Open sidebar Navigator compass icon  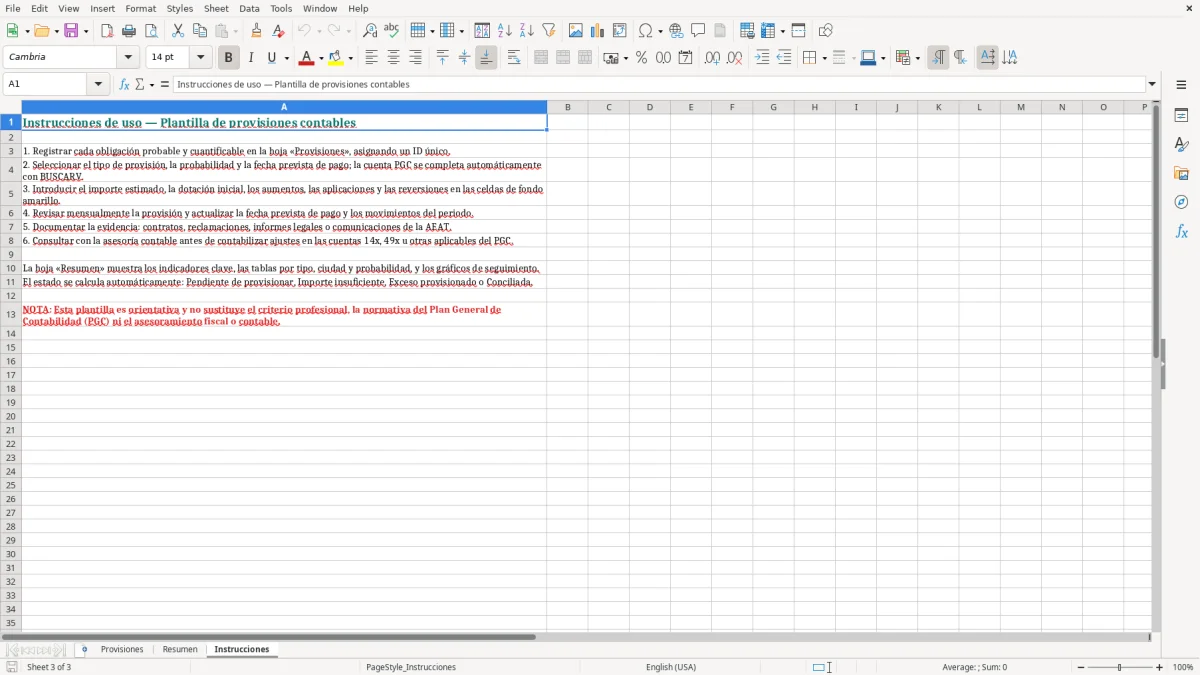coord(1181,202)
